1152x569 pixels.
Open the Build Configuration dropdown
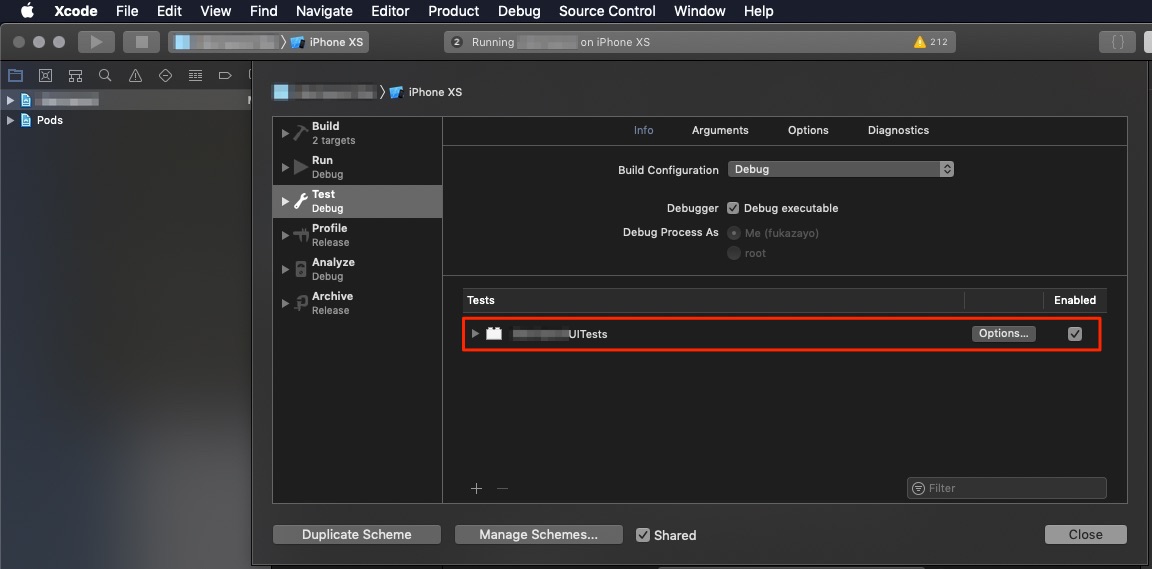840,170
